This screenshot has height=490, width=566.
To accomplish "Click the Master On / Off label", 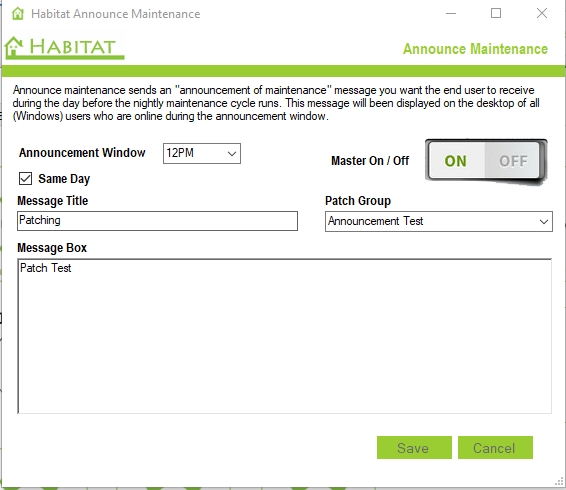I will (370, 161).
